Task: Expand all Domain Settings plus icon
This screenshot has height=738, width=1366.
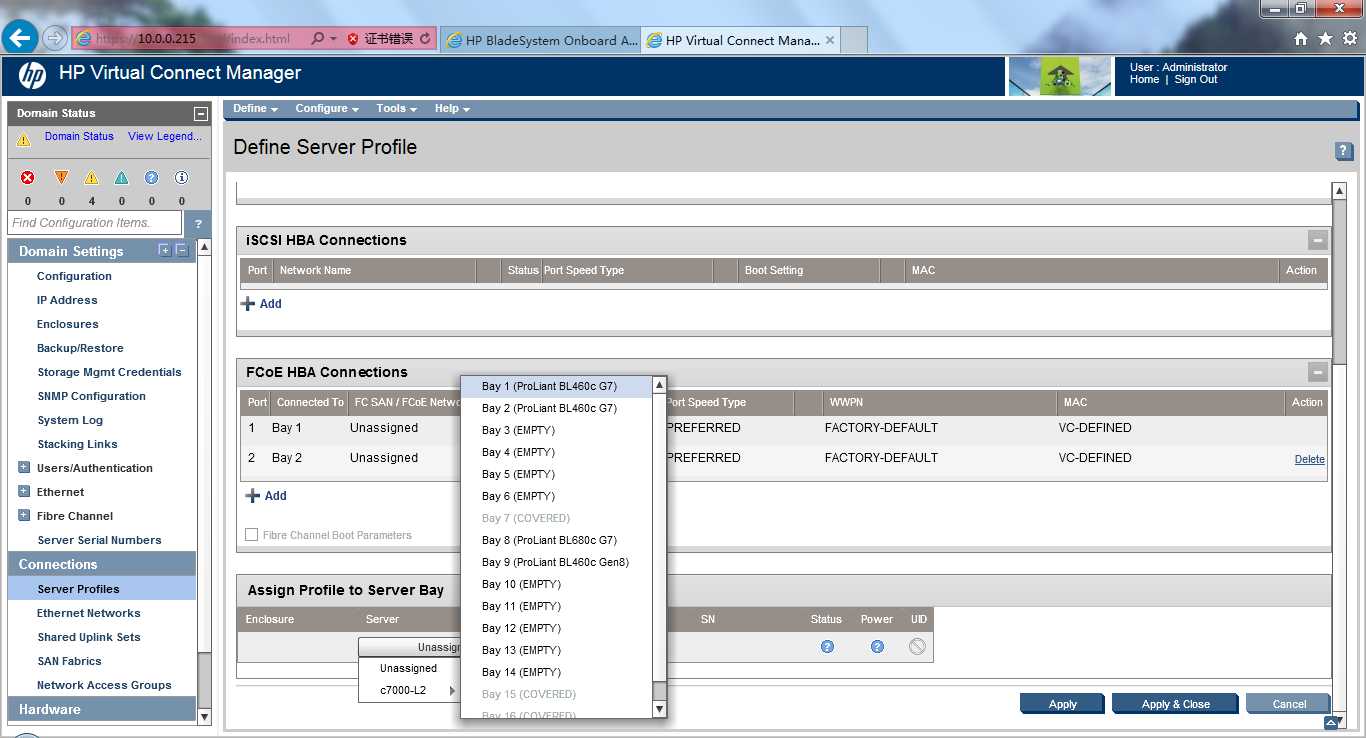Action: coord(165,250)
